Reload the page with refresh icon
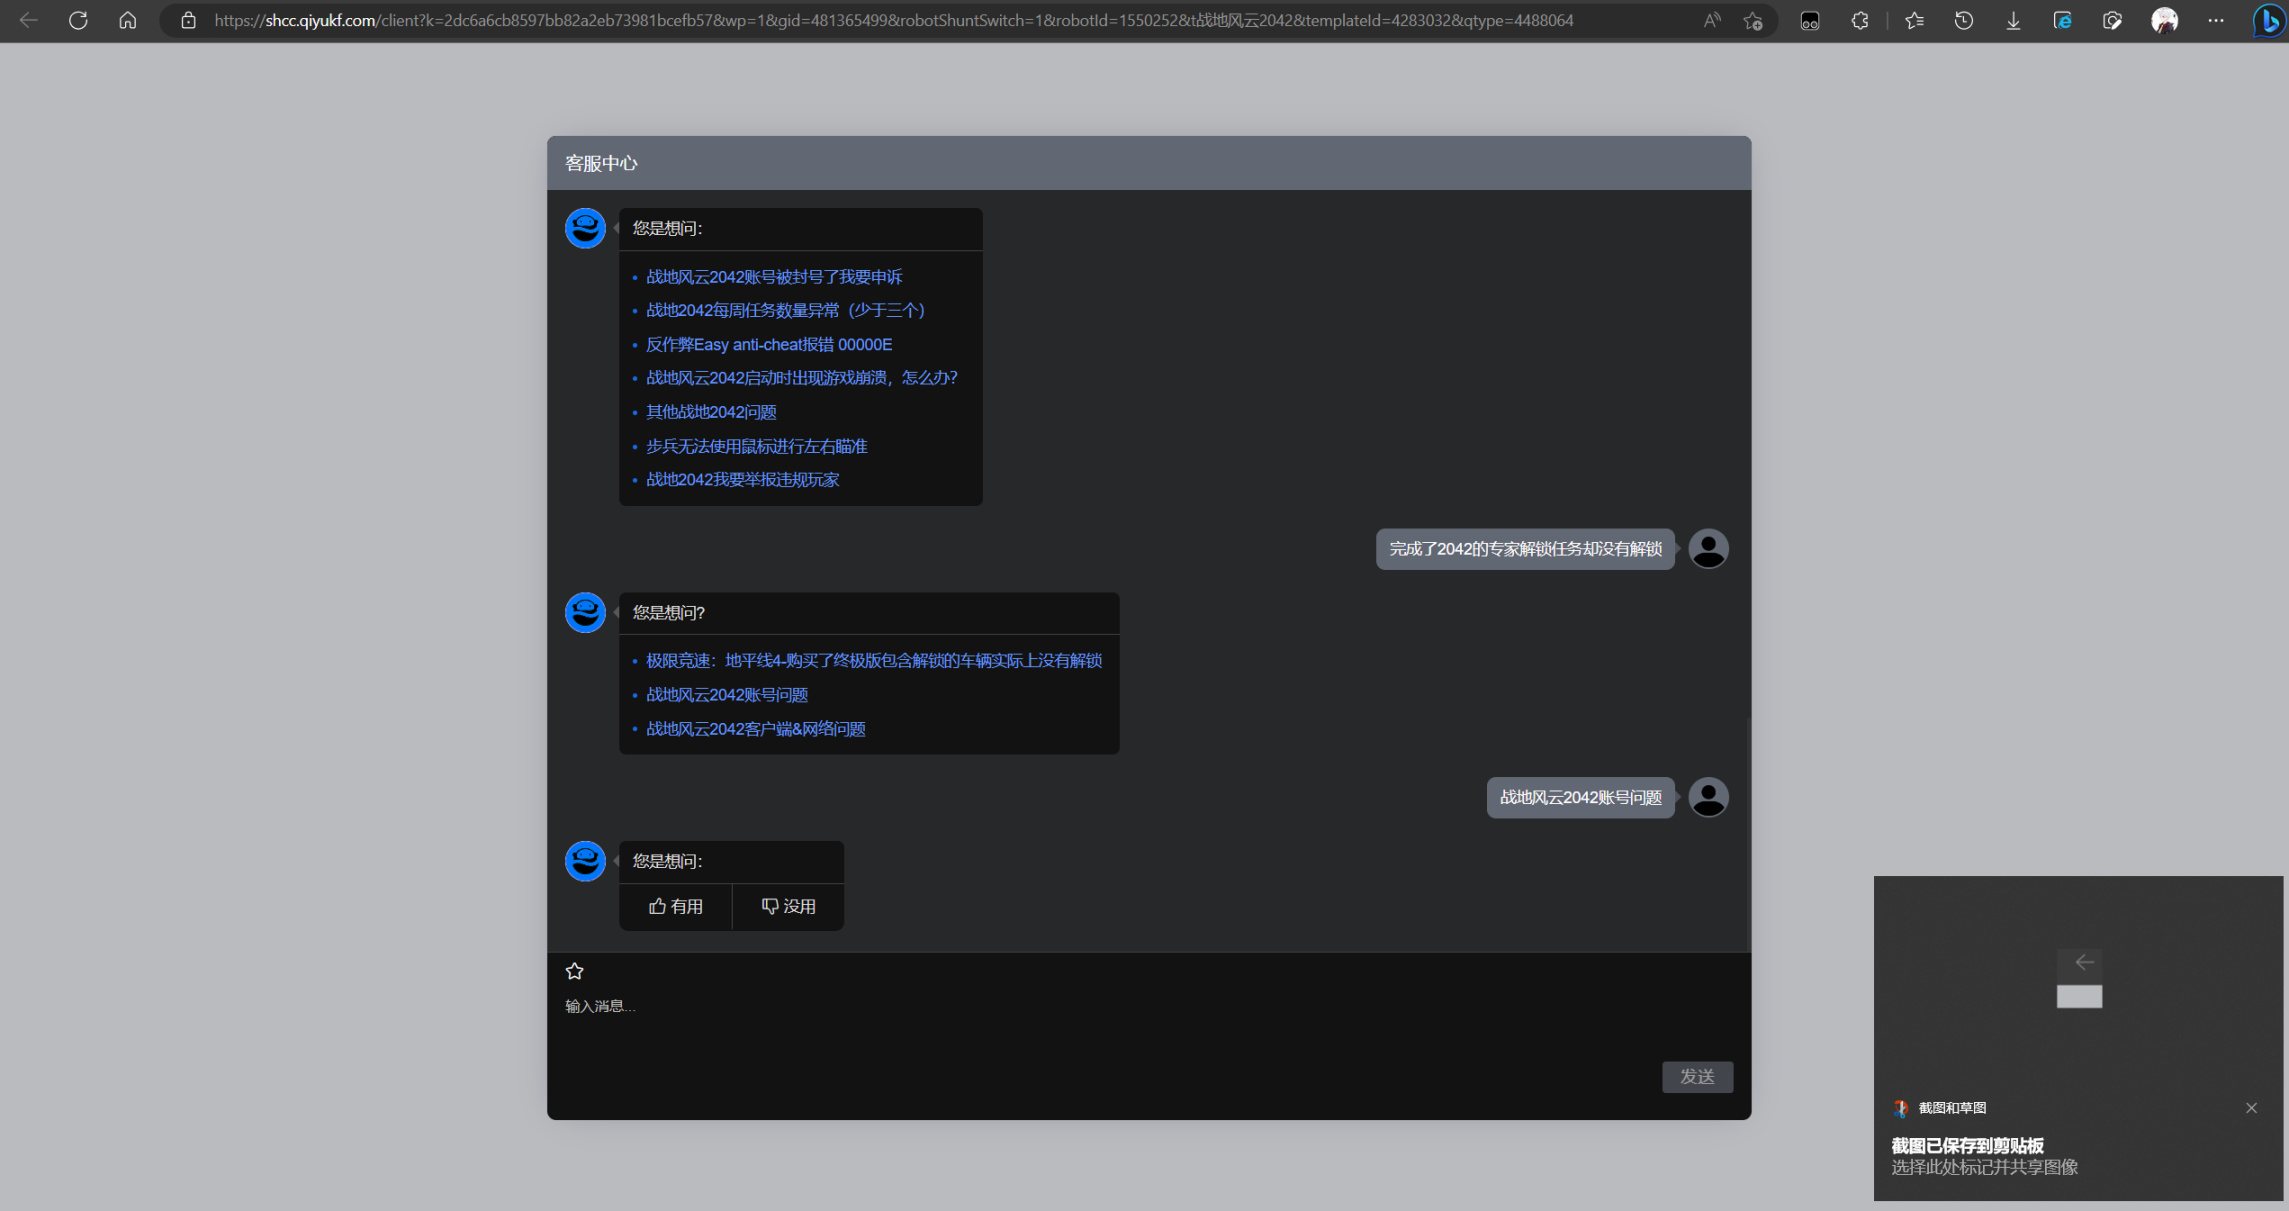The height and width of the screenshot is (1211, 2289). [x=78, y=20]
